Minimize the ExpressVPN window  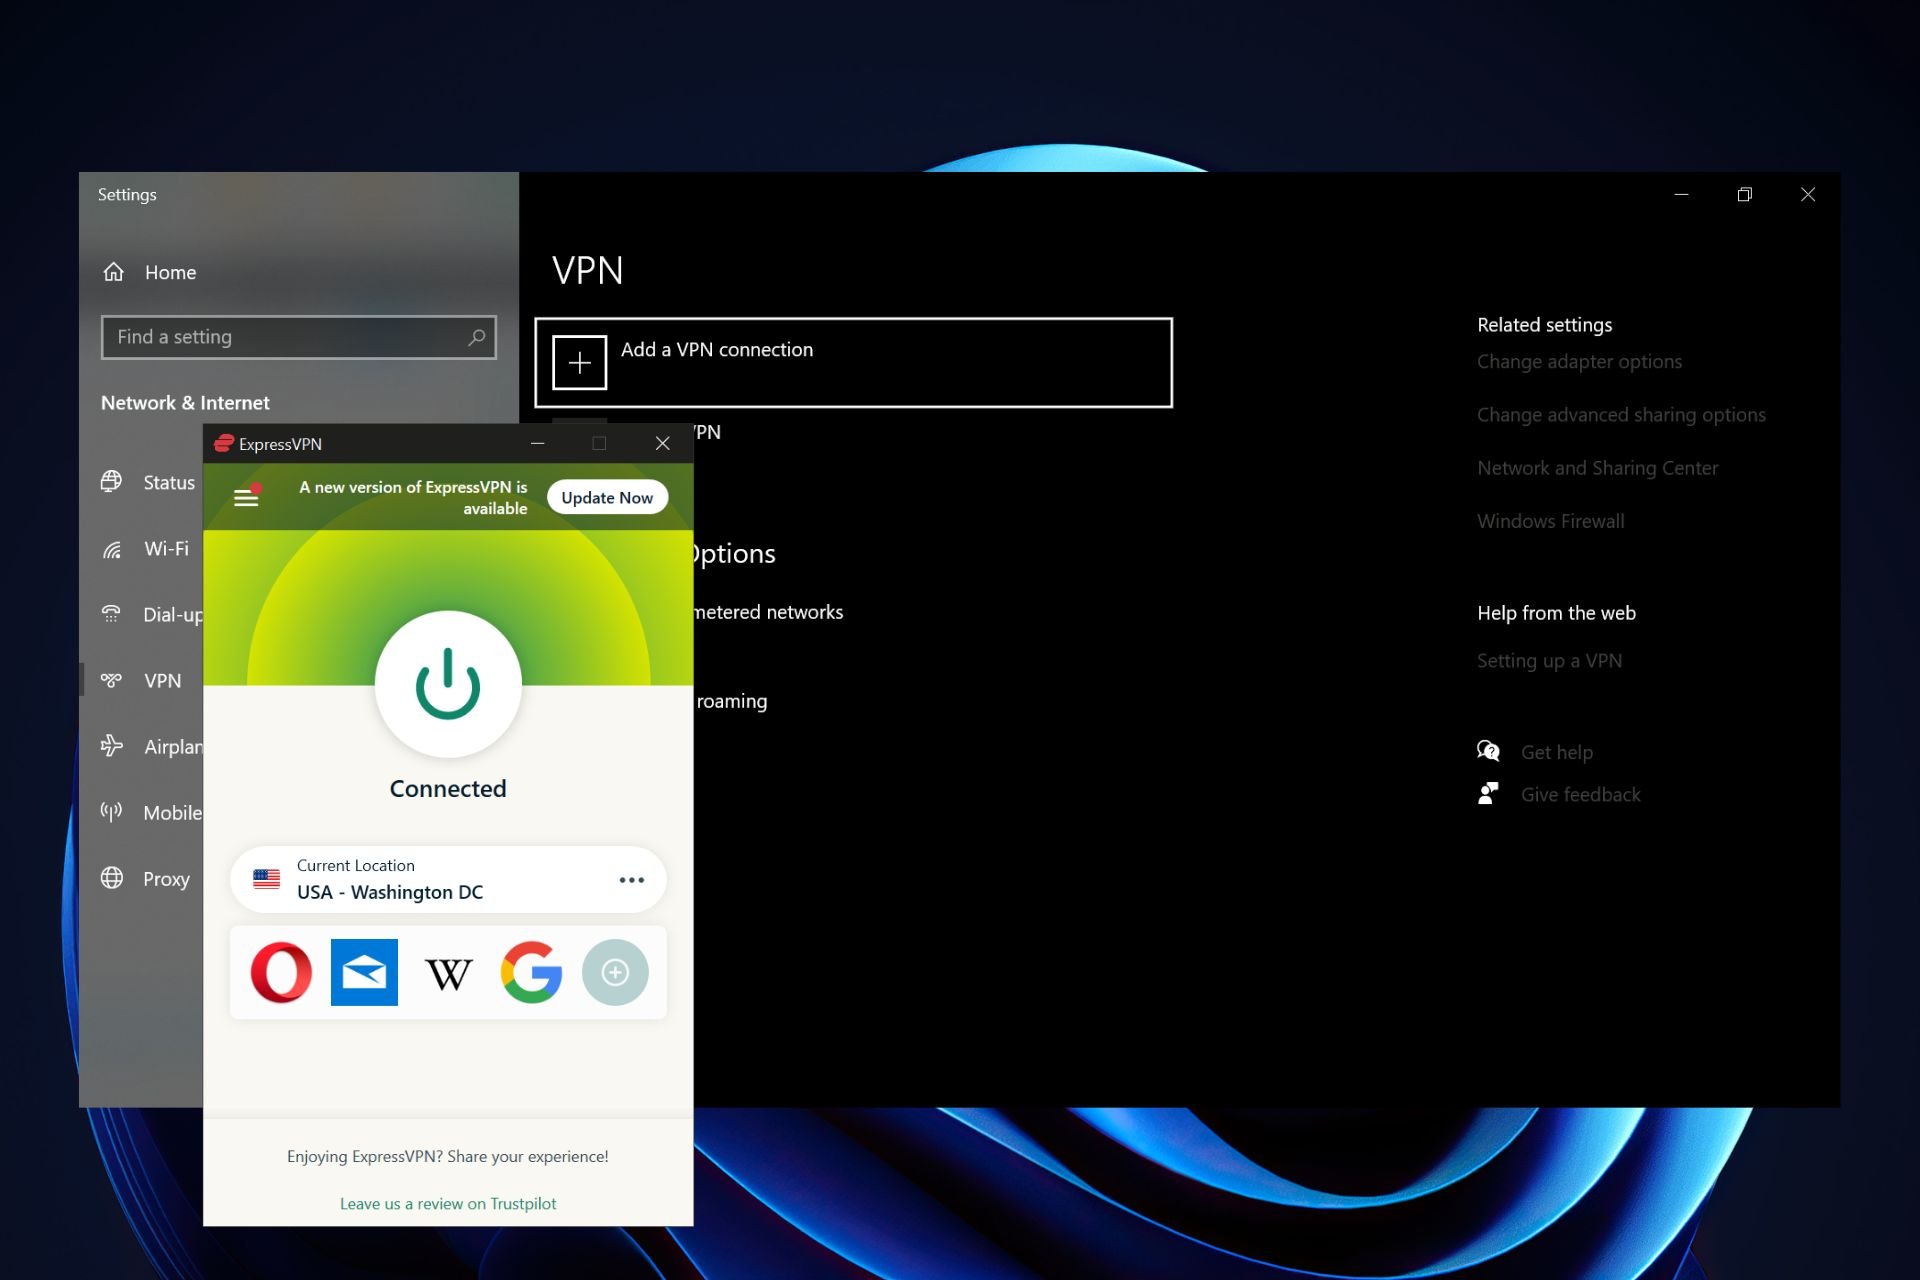538,443
